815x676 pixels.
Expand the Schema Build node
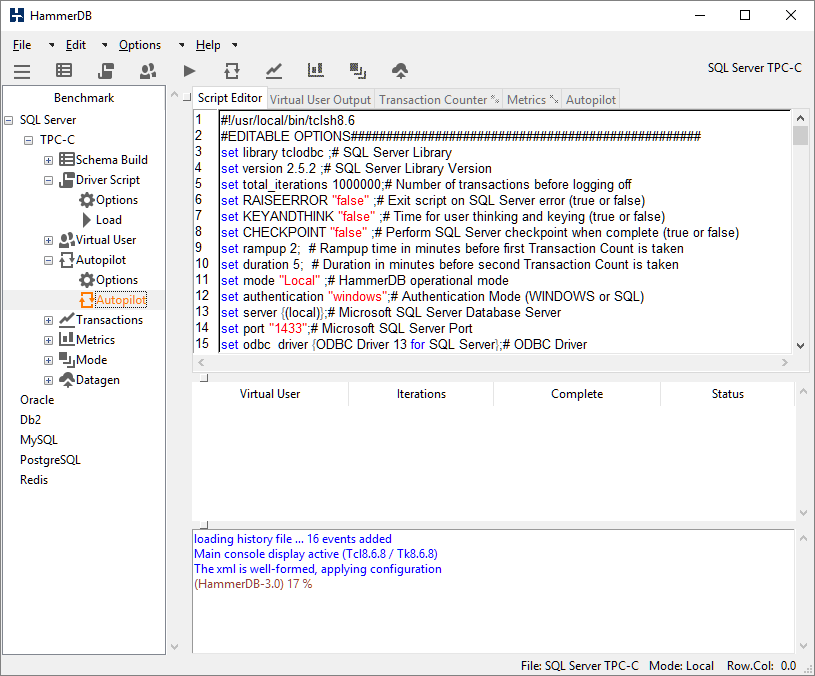[x=48, y=161]
